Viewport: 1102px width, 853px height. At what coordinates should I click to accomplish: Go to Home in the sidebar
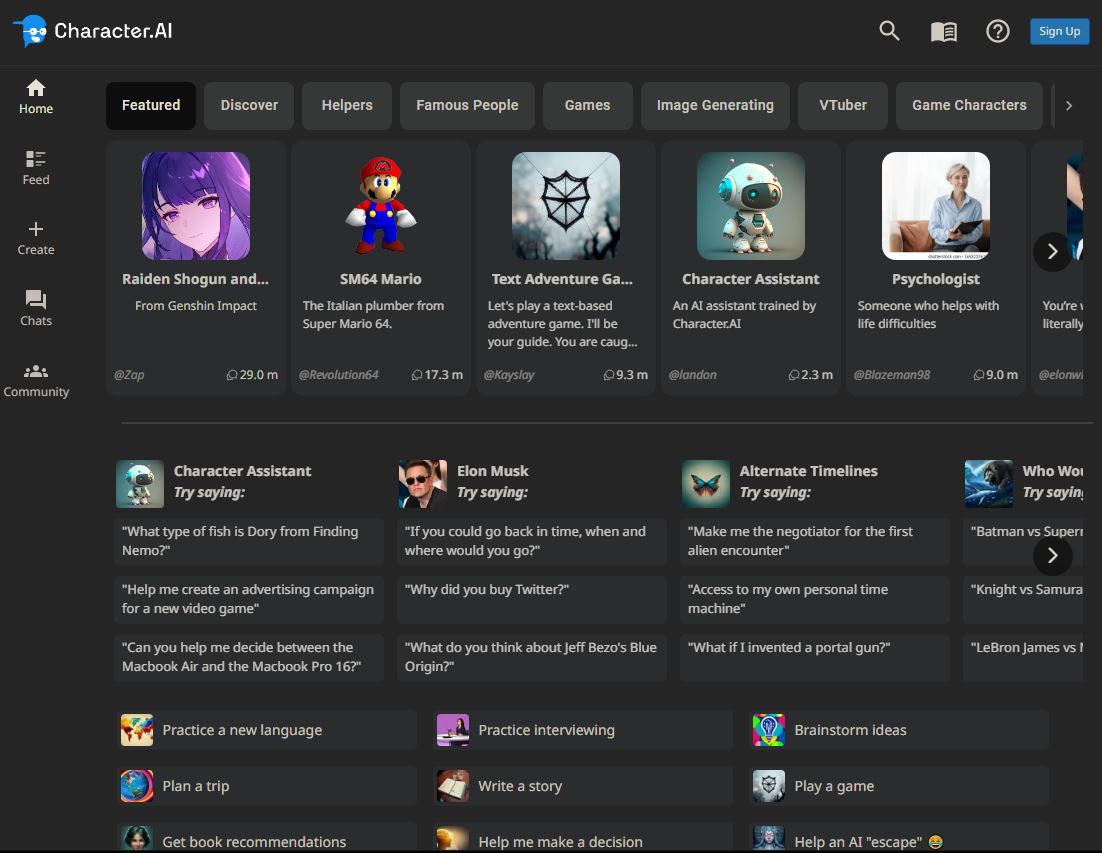[36, 97]
